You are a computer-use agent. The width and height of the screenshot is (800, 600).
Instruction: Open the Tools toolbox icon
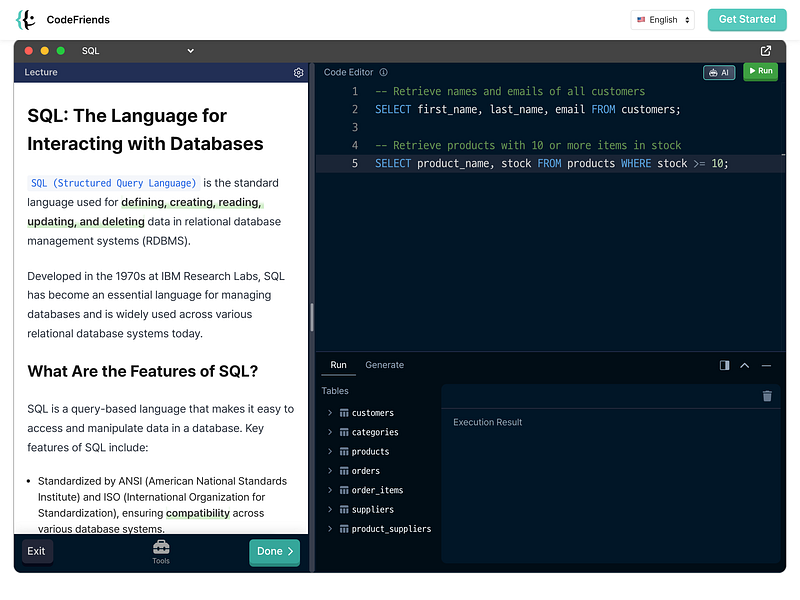[161, 549]
